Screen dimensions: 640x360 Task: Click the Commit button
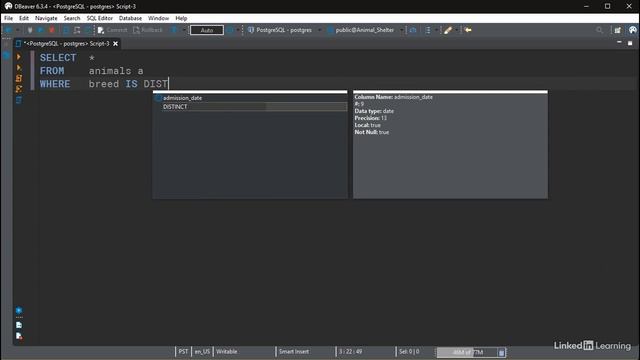(113, 30)
